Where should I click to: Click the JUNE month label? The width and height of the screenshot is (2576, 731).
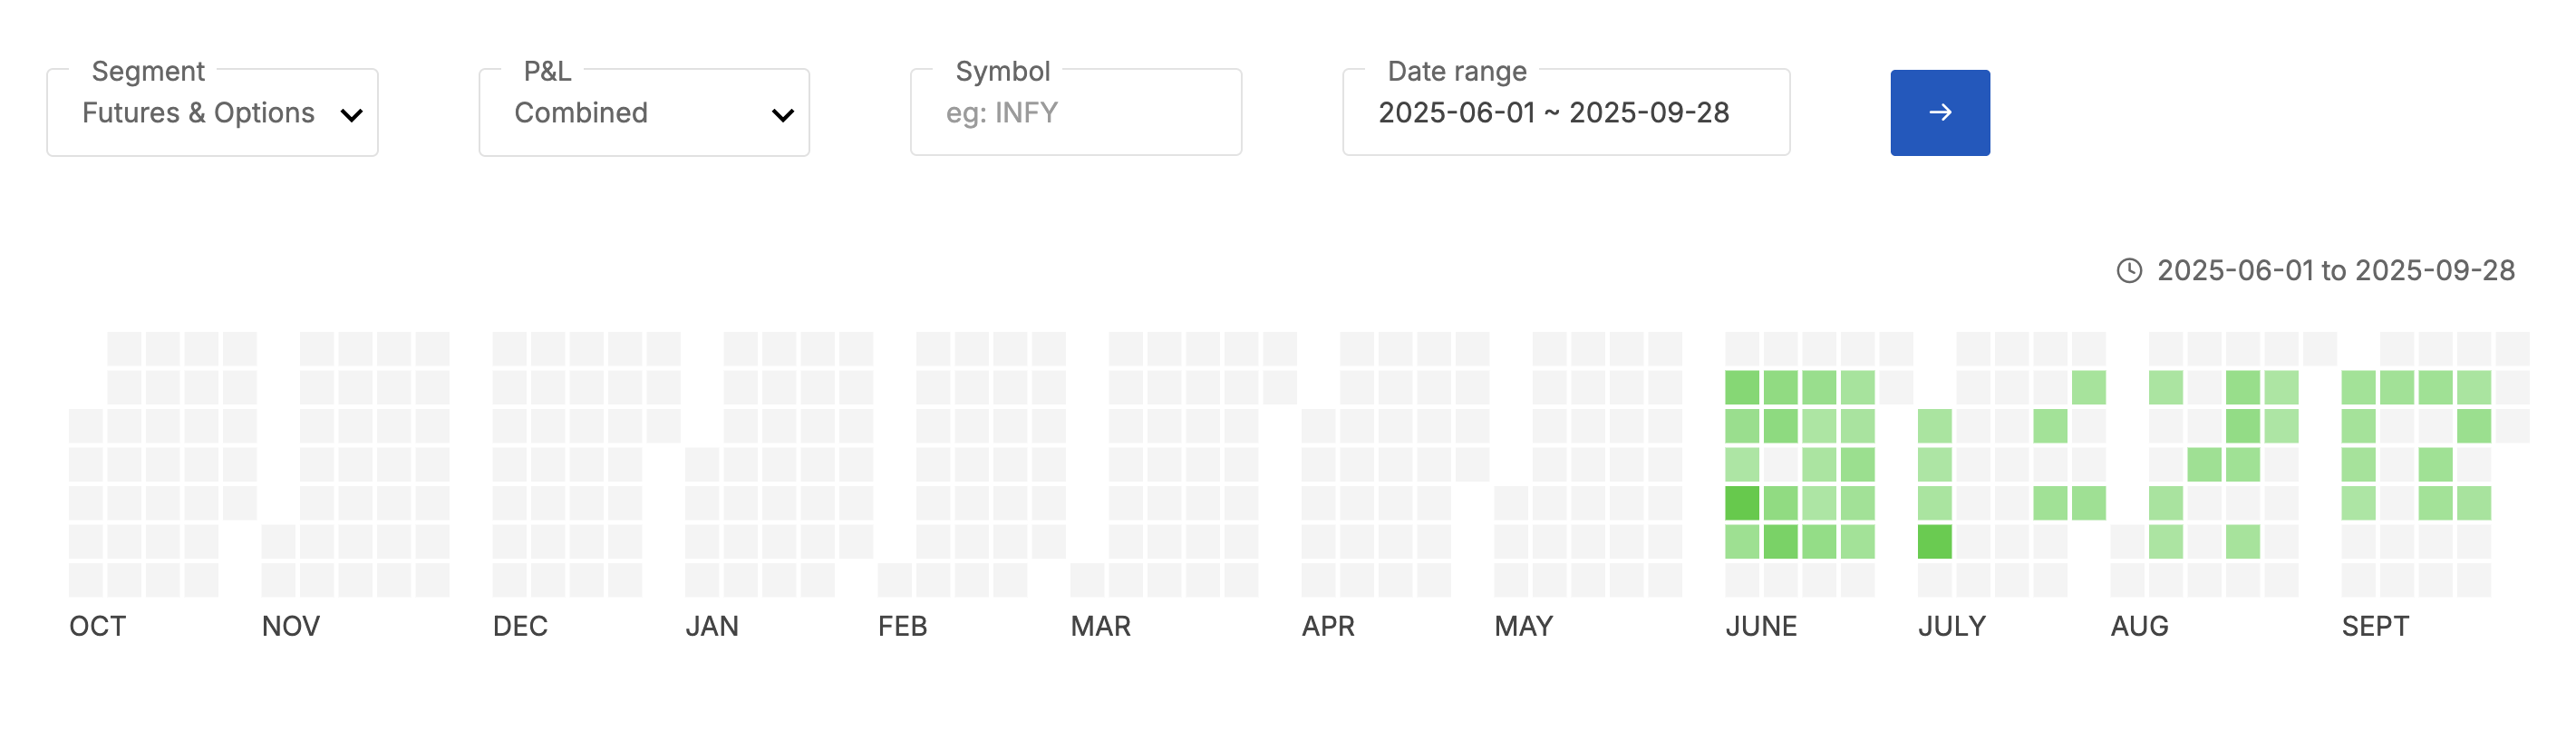[x=1760, y=626]
